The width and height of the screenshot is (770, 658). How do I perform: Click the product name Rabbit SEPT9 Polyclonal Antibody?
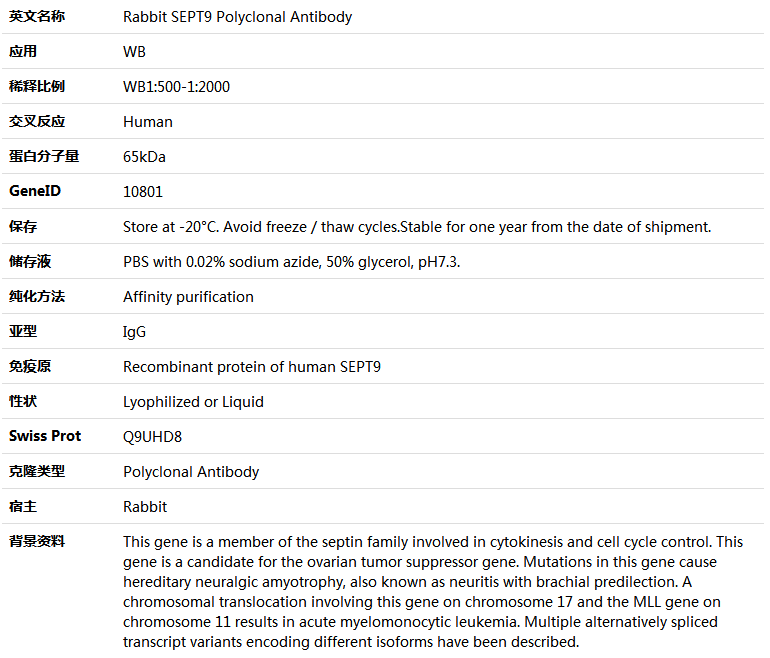tap(237, 17)
